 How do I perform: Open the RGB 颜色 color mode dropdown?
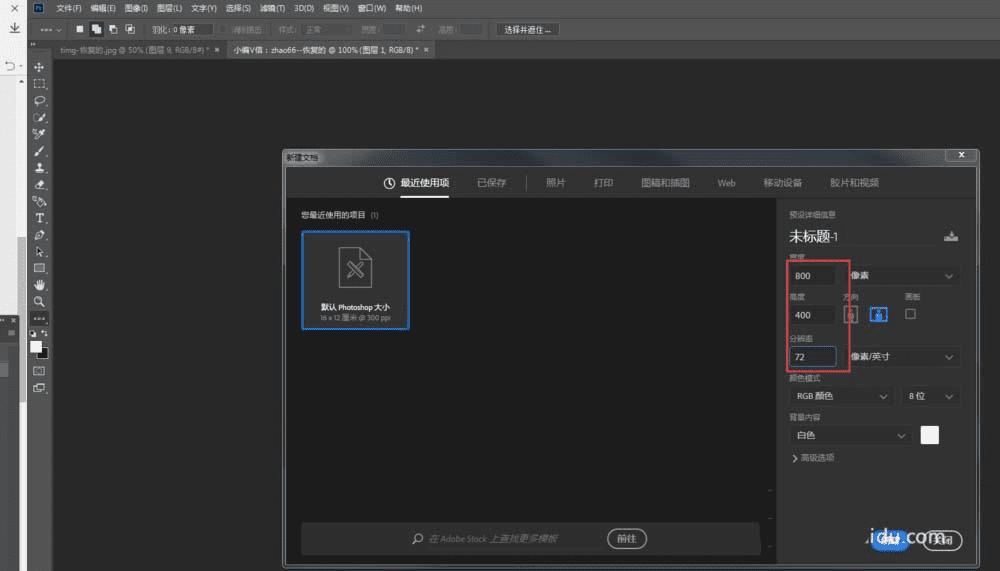(x=841, y=396)
